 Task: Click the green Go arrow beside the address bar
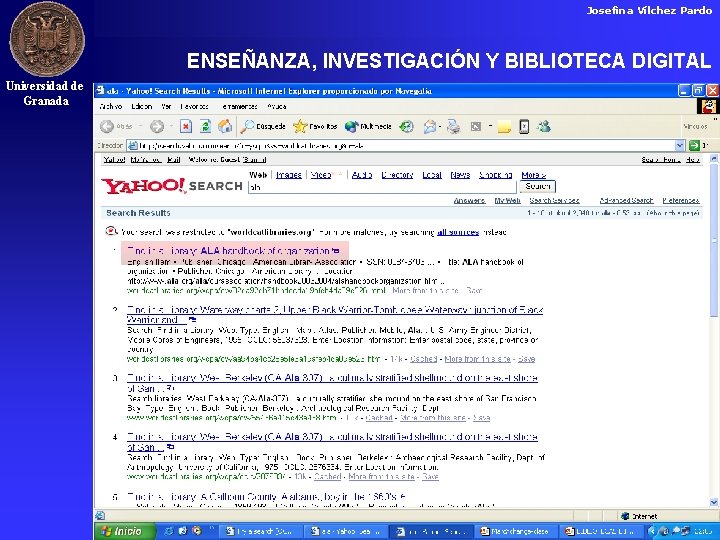click(694, 146)
